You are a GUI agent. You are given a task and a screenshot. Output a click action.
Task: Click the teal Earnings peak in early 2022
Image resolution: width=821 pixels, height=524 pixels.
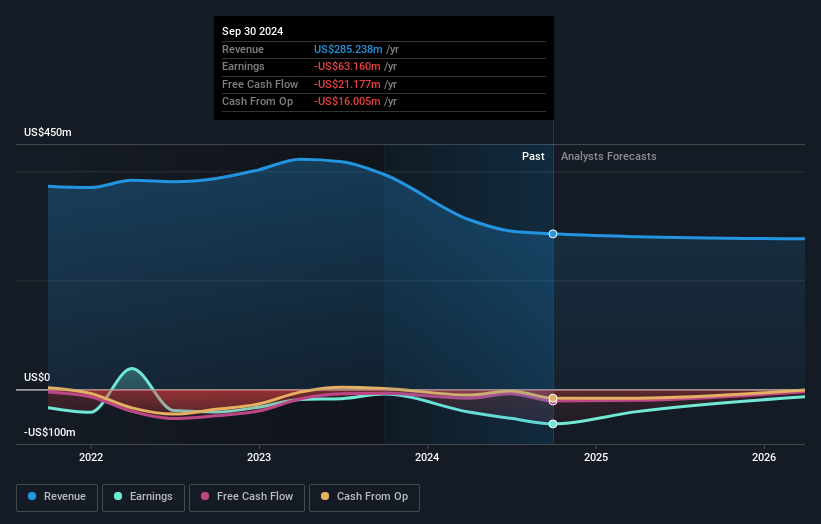pos(131,369)
